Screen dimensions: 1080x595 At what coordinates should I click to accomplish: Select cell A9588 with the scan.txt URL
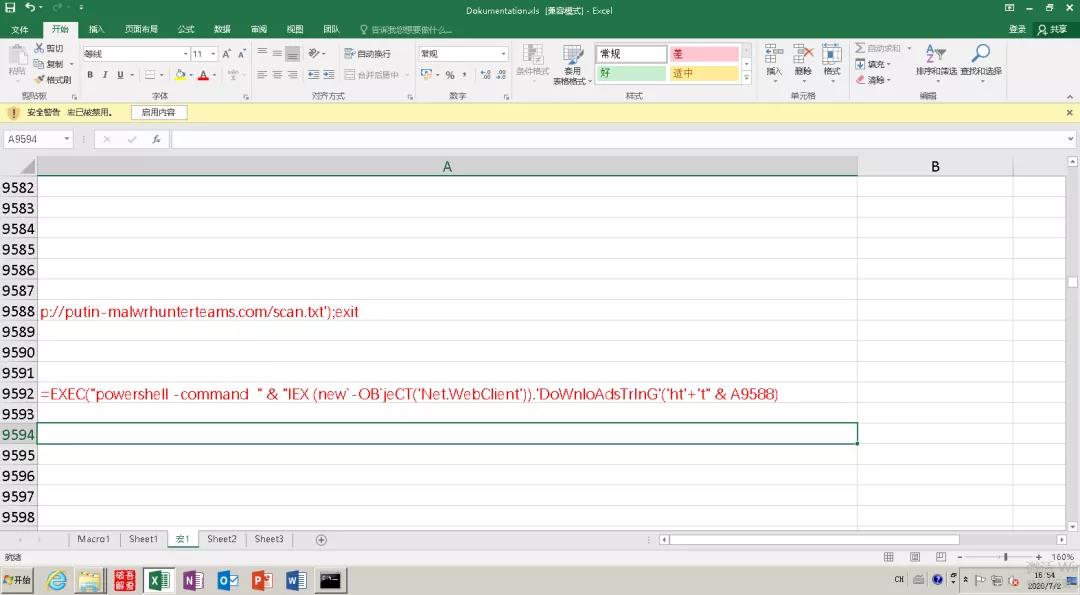pos(447,311)
